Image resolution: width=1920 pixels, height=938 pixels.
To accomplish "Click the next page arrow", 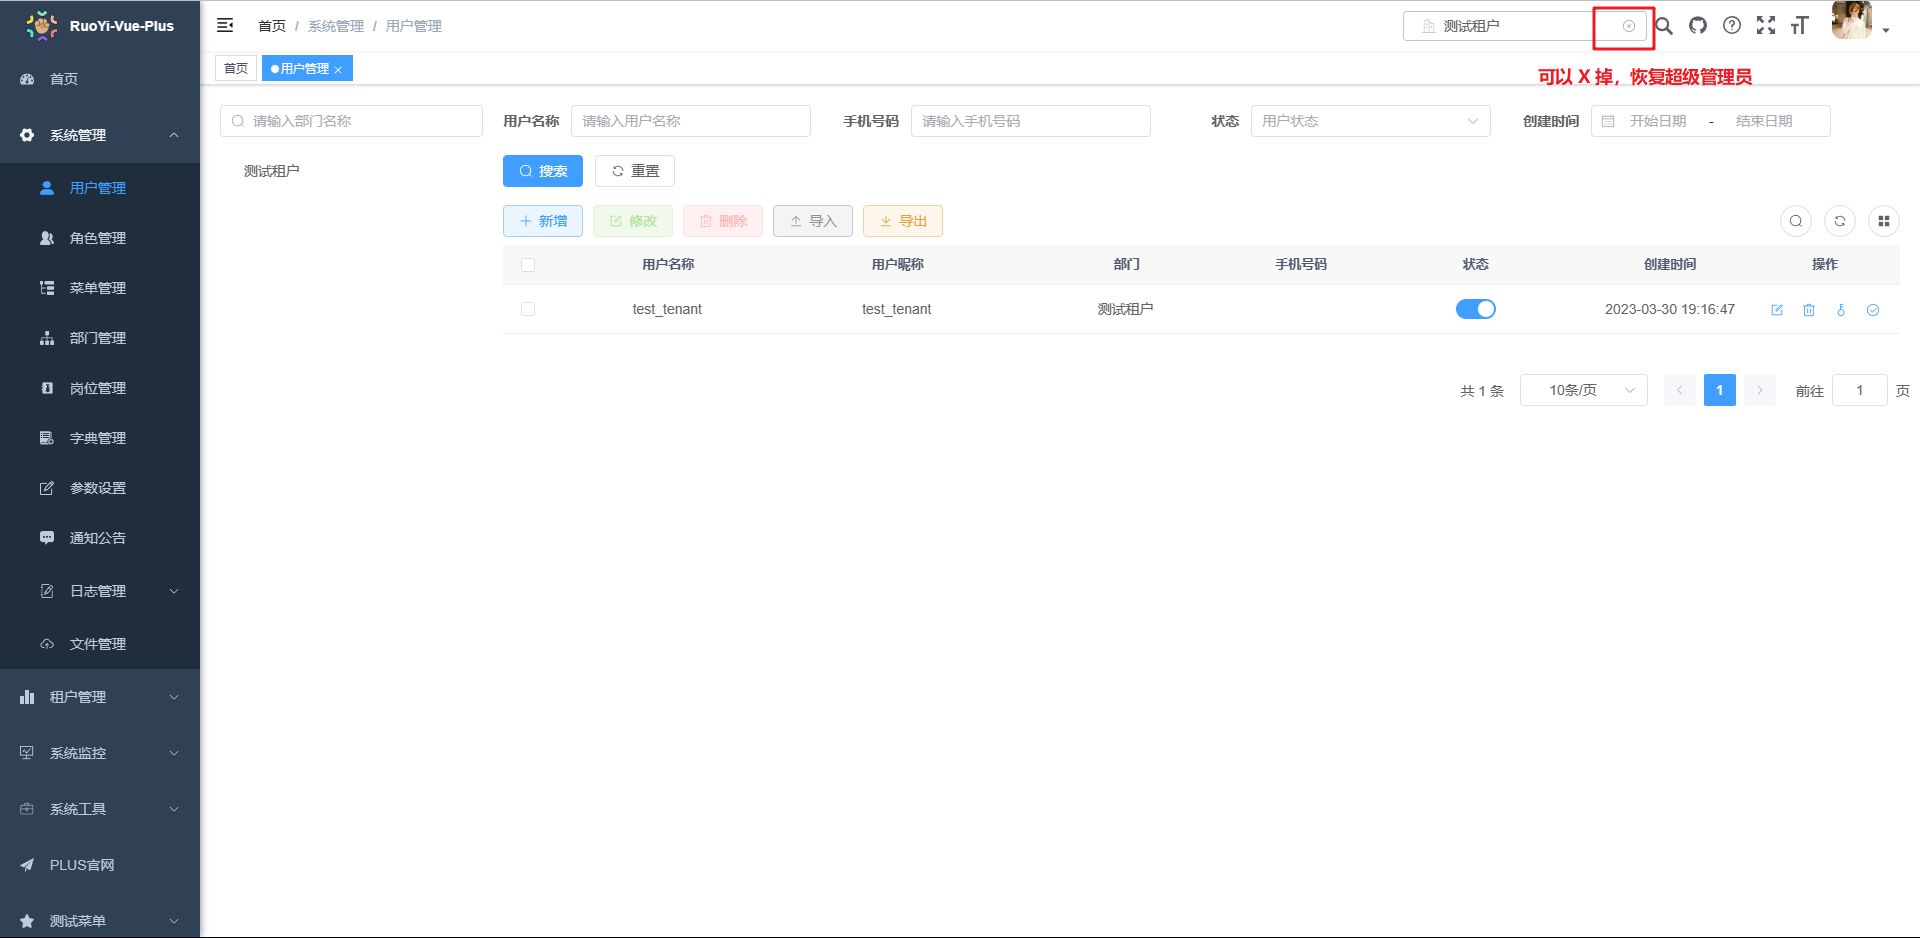I will 1760,390.
